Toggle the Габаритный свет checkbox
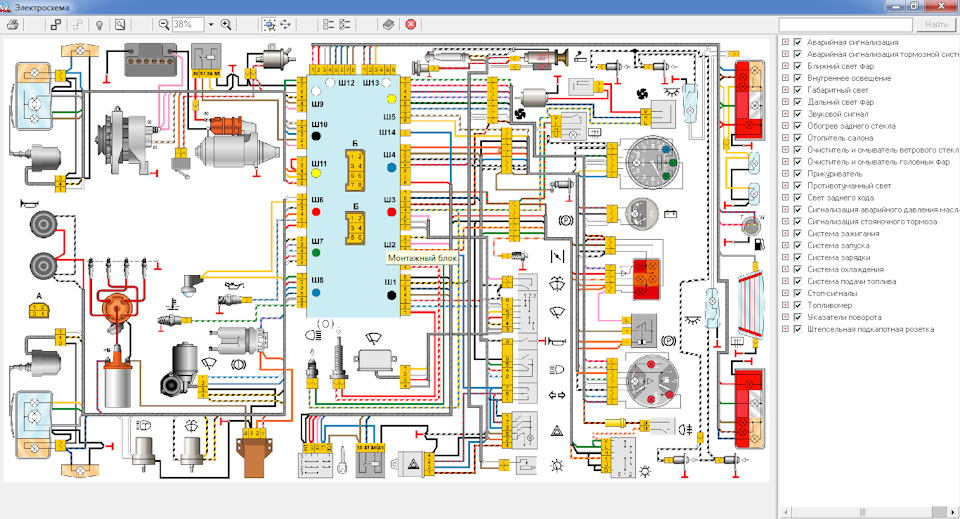This screenshot has height=519, width=960. tap(798, 90)
